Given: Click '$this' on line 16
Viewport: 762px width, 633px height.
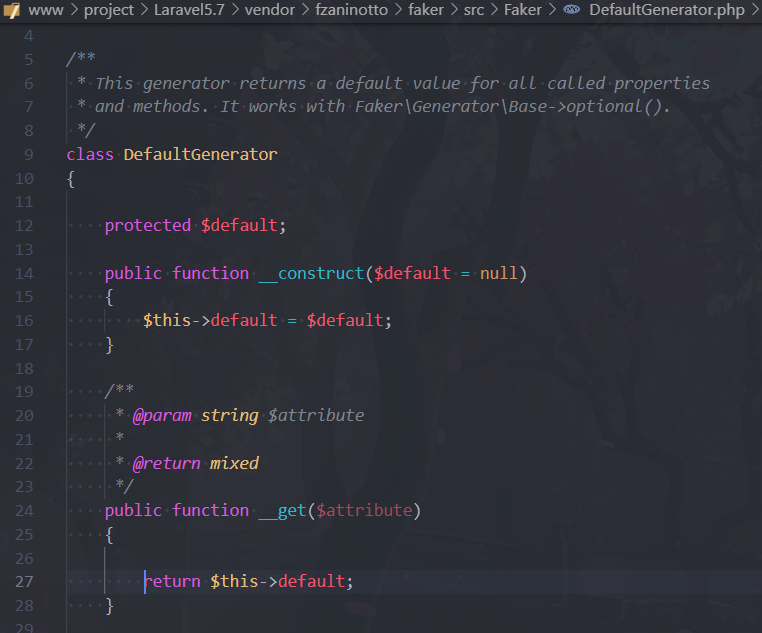Looking at the screenshot, I should pos(167,321).
